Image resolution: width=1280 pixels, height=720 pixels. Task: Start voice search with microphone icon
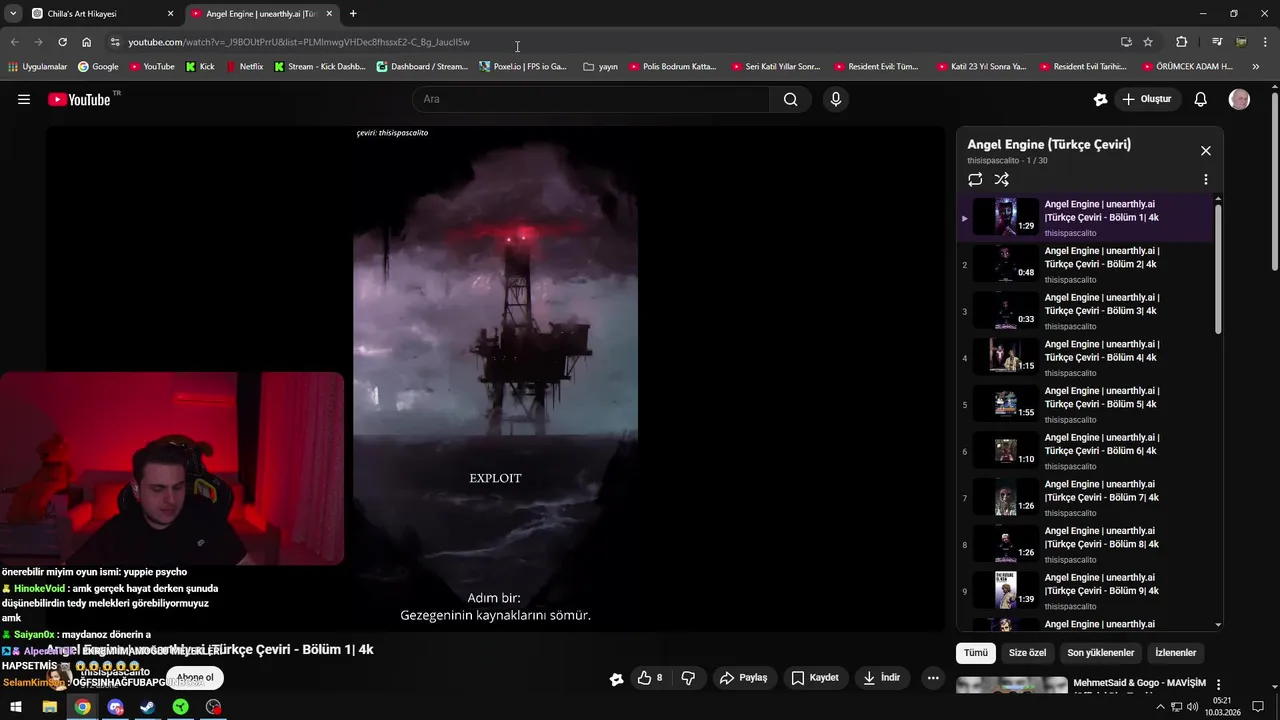(836, 99)
